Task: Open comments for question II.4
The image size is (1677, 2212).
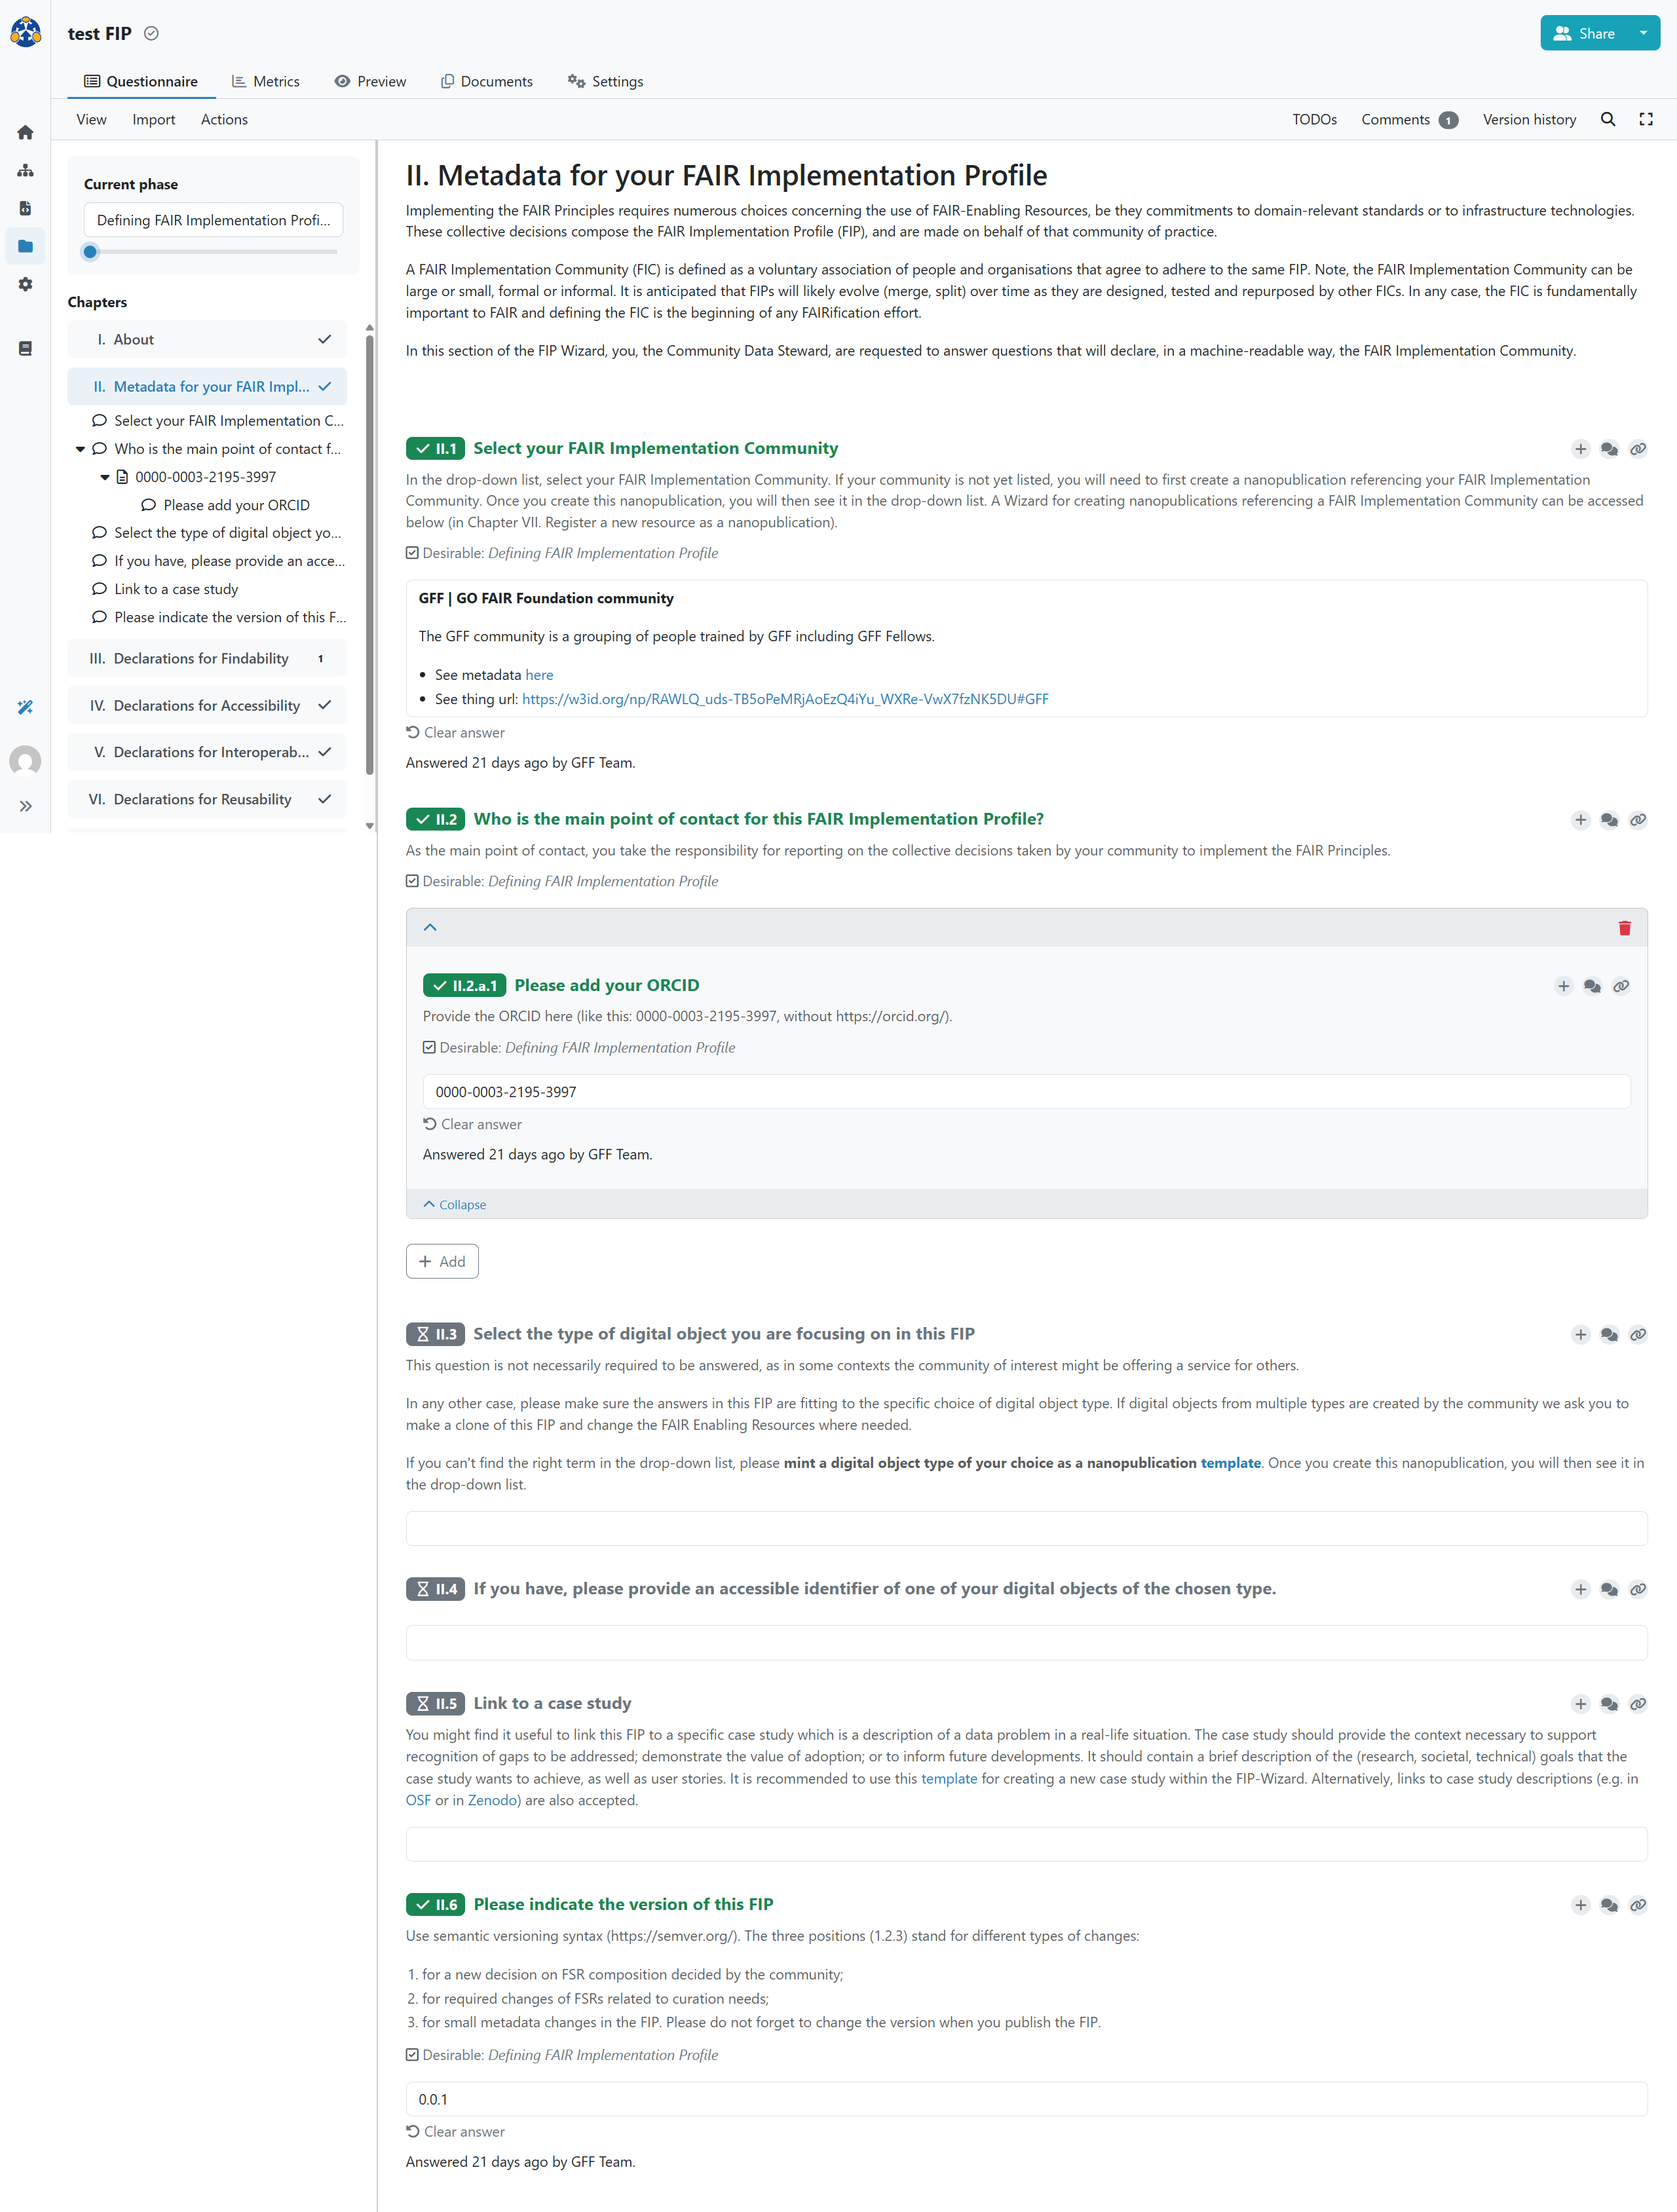Action: coord(1608,1589)
